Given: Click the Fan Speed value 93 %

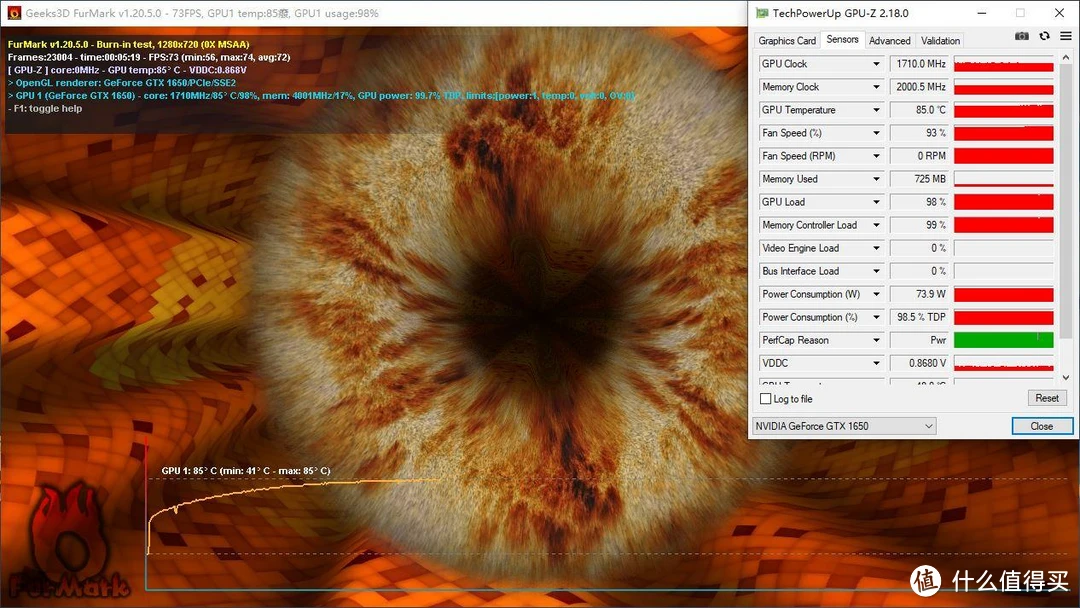Looking at the screenshot, I should point(935,133).
